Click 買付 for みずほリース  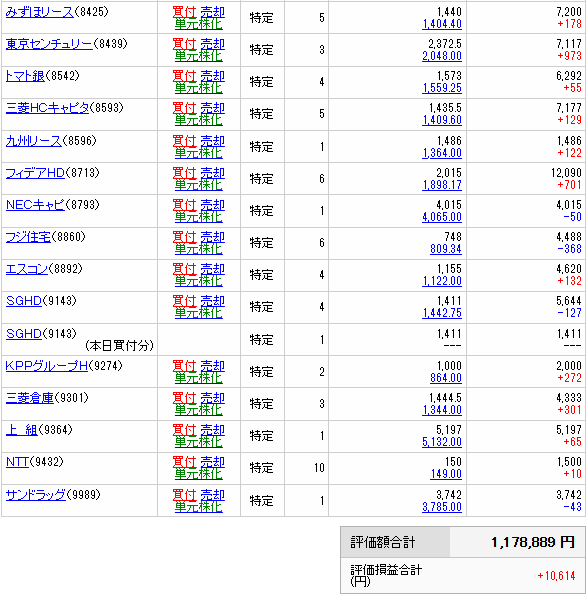pos(184,12)
